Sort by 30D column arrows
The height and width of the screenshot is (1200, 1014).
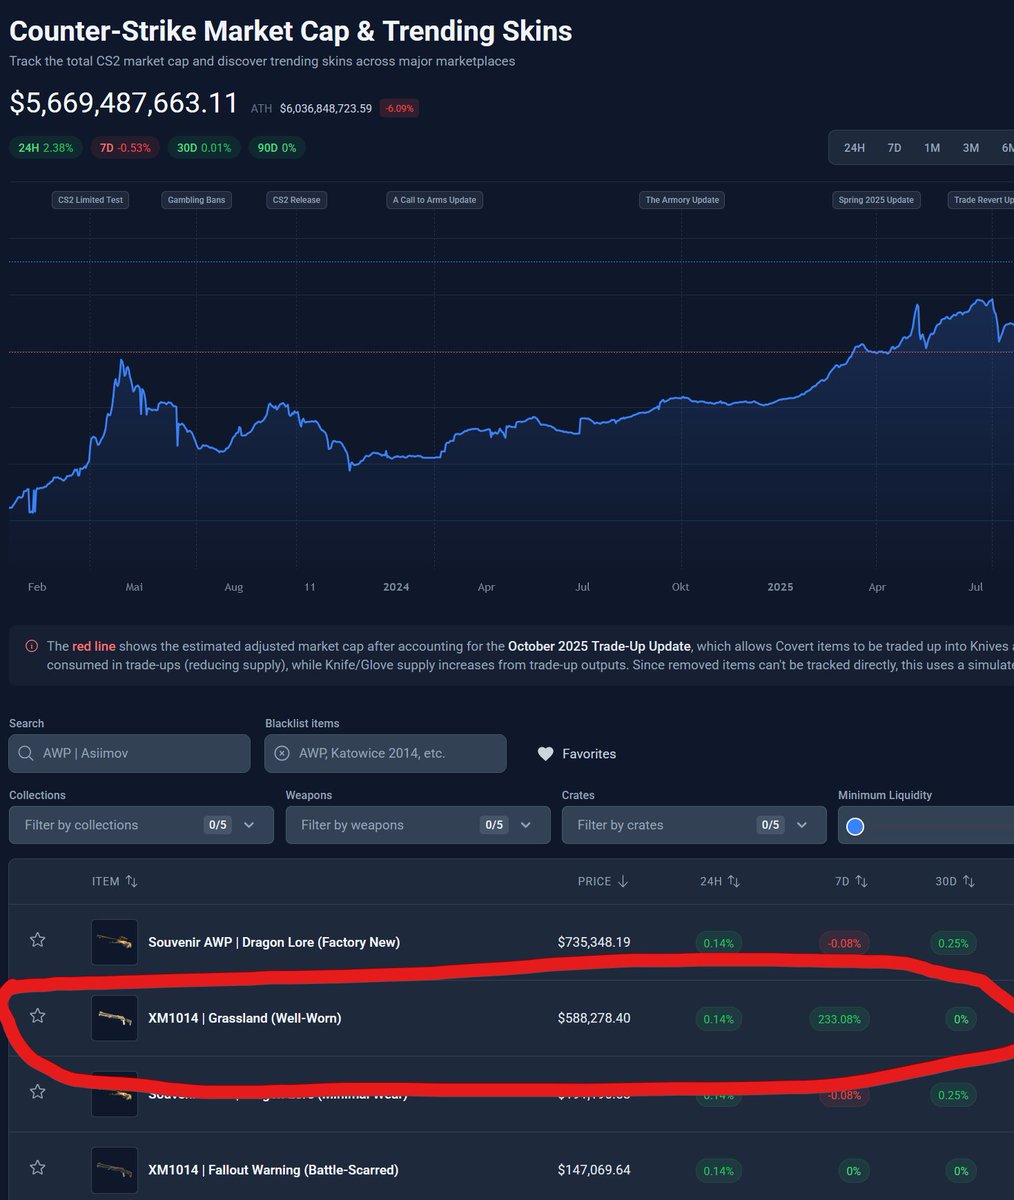[x=968, y=881]
